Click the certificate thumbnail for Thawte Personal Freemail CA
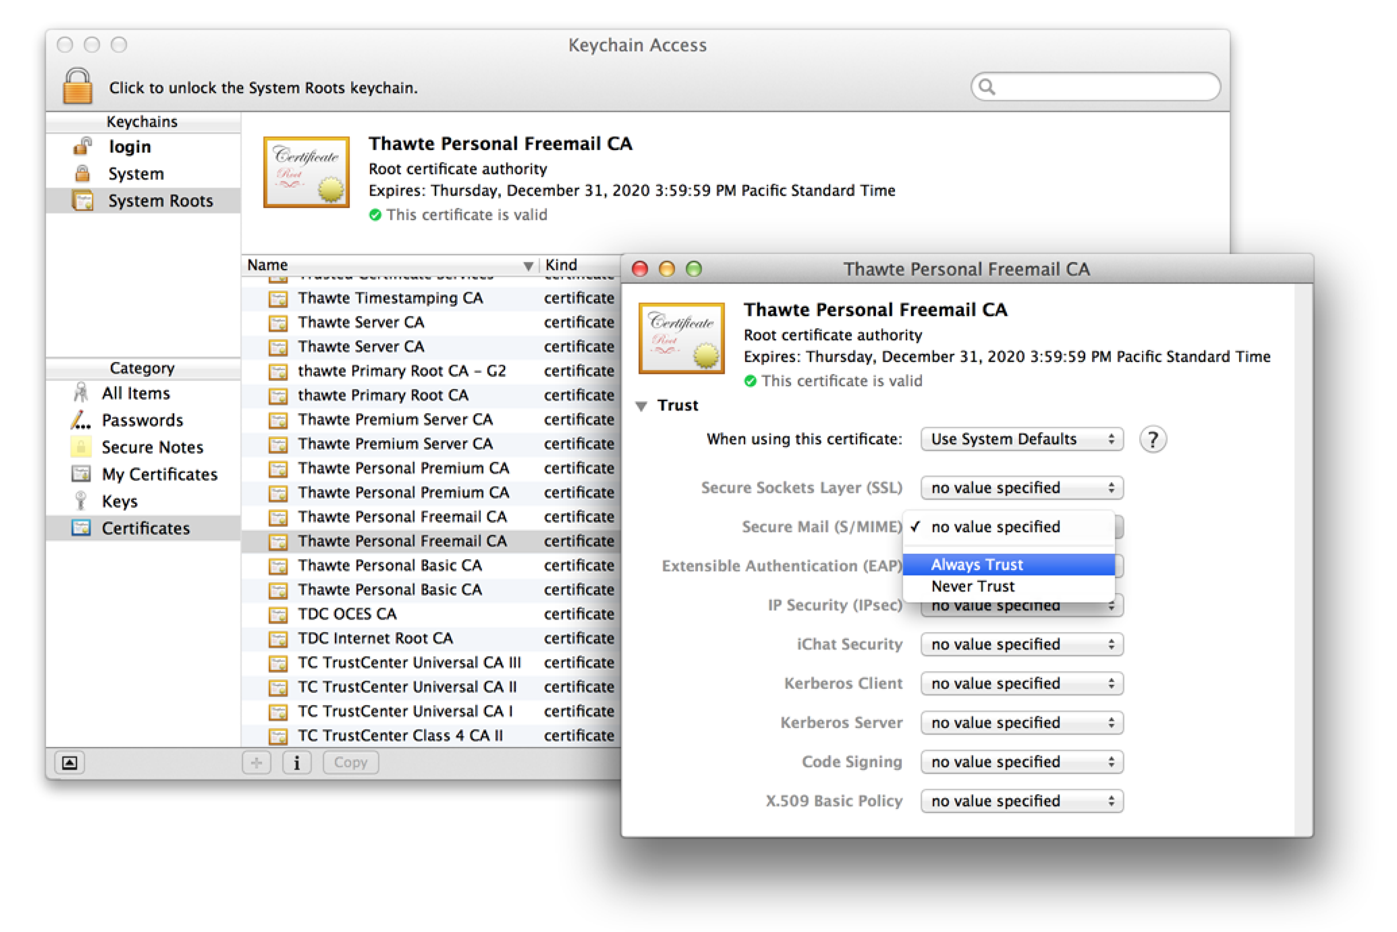1397x932 pixels. [x=681, y=338]
